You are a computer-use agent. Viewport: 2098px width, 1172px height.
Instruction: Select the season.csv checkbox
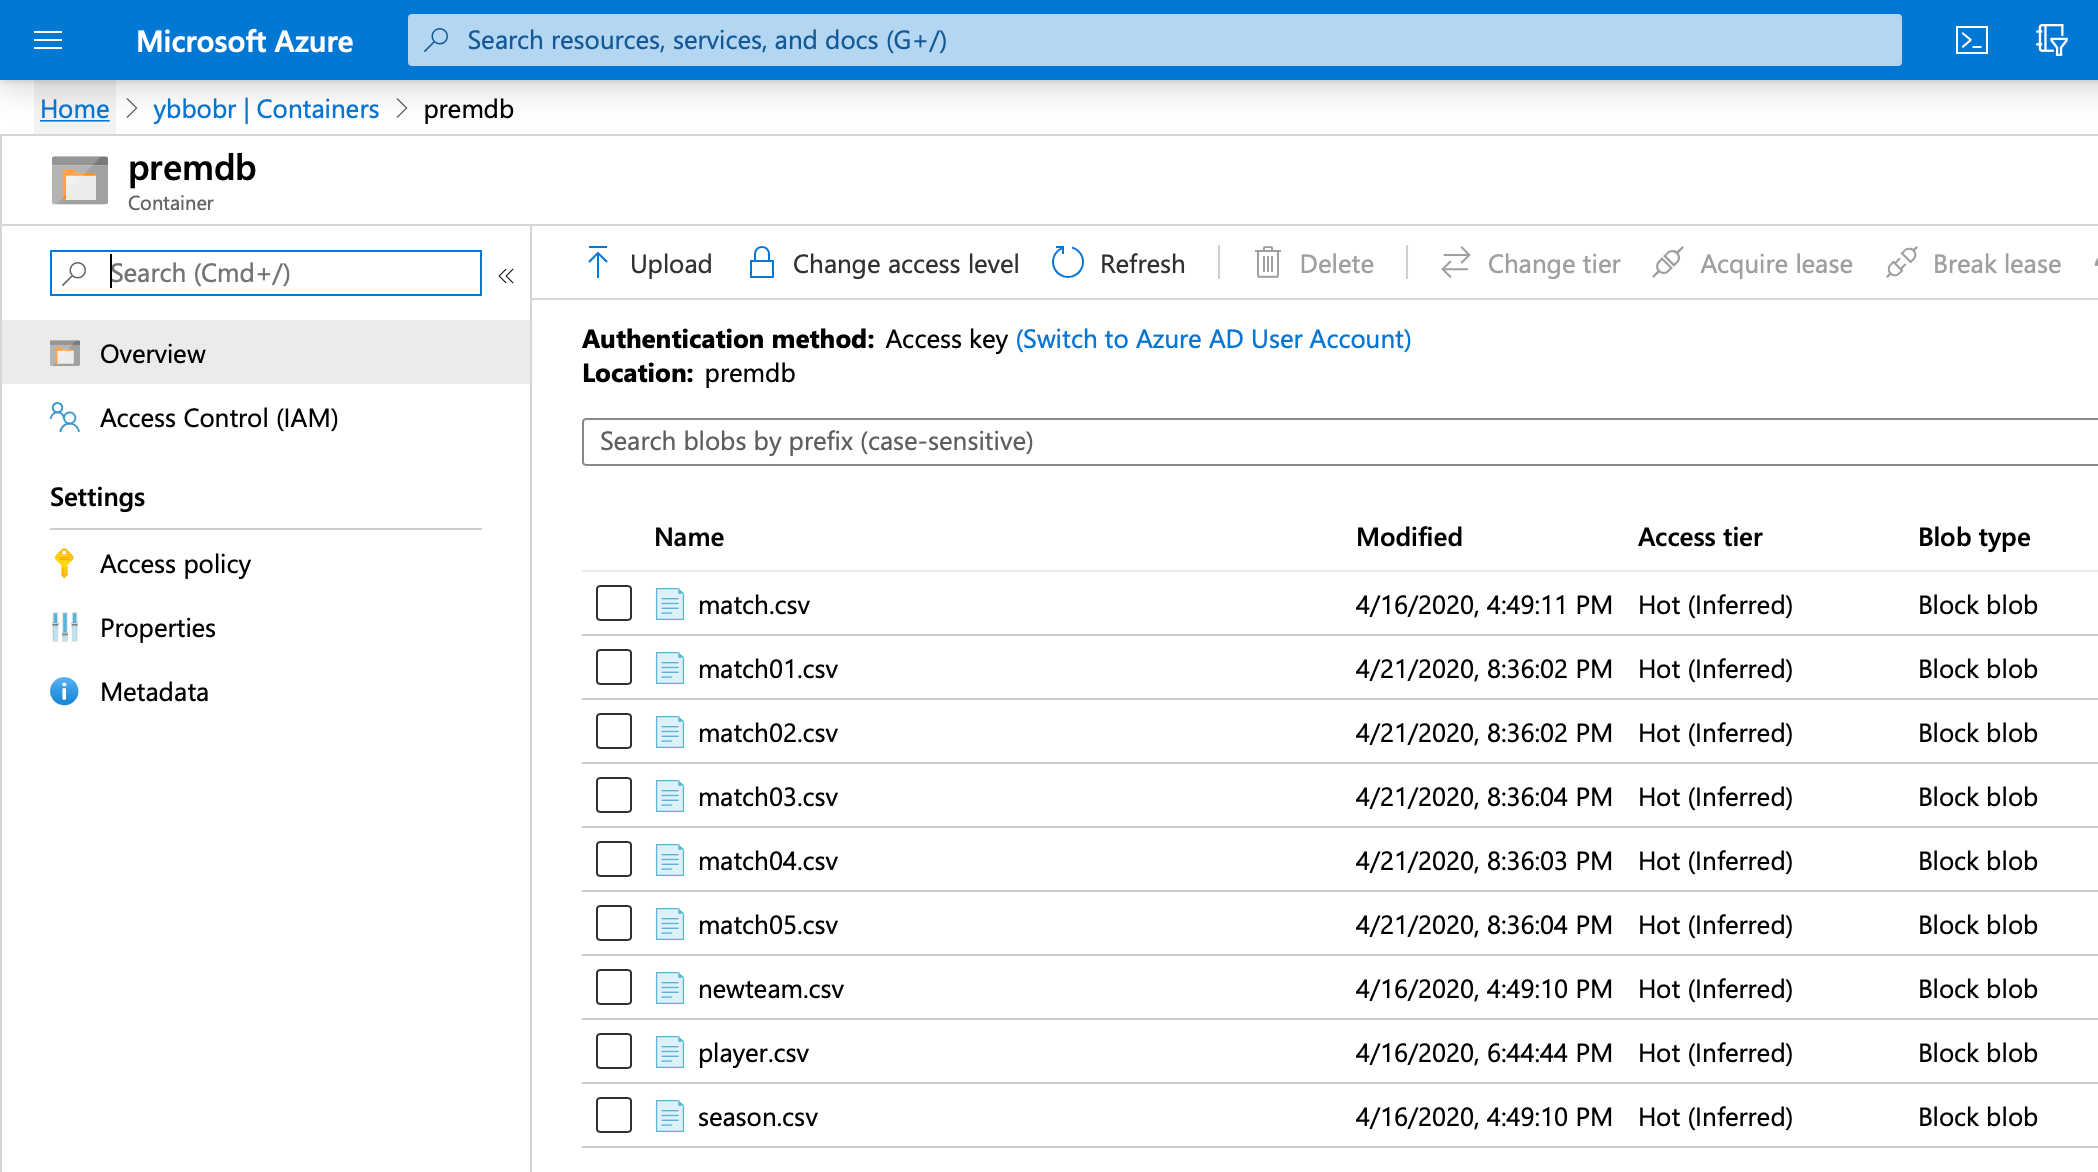[x=613, y=1115]
